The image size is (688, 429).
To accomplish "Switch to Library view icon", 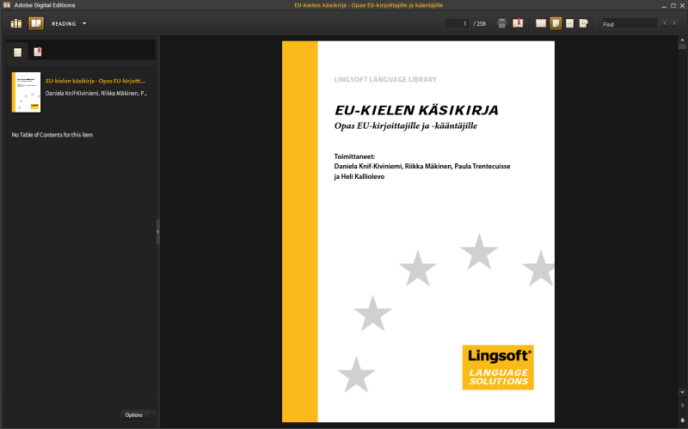I will 16,23.
